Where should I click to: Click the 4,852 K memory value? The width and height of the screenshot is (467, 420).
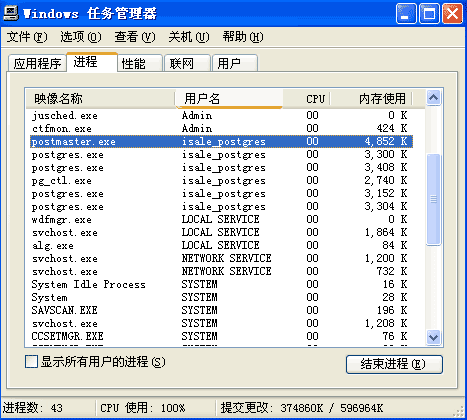[x=386, y=141]
